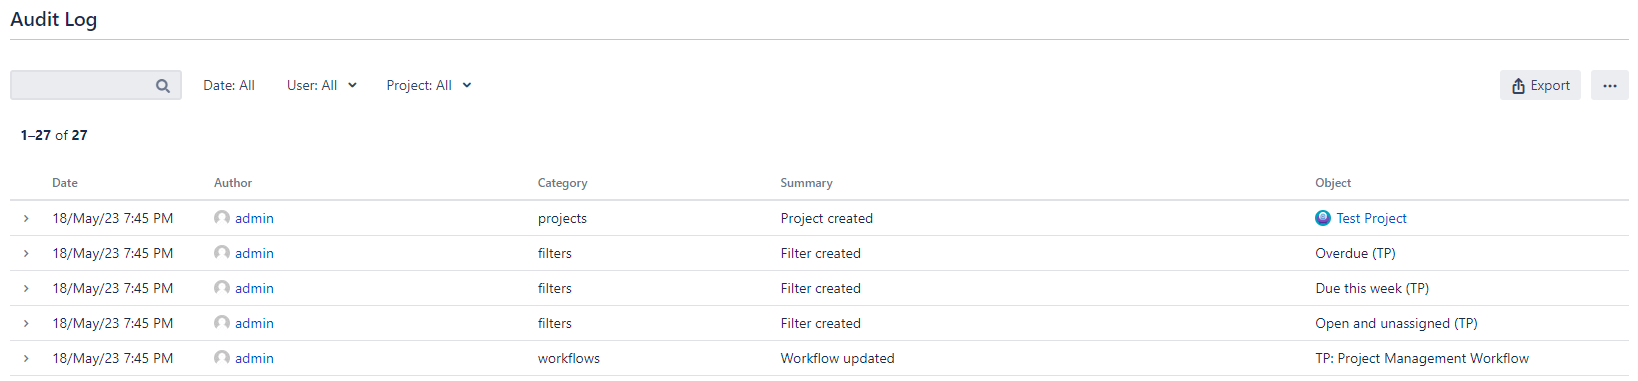
Task: Click admin avatar in Workflow updated row
Action: (222, 358)
